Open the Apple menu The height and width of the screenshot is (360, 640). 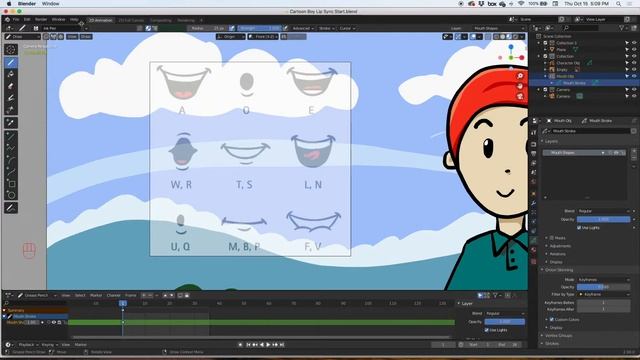(9, 4)
